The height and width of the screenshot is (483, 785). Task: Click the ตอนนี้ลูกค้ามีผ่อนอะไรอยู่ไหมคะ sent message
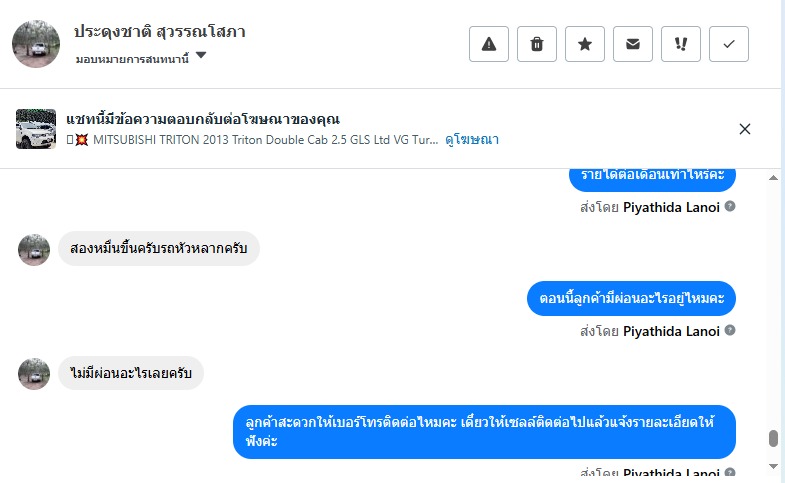point(631,298)
